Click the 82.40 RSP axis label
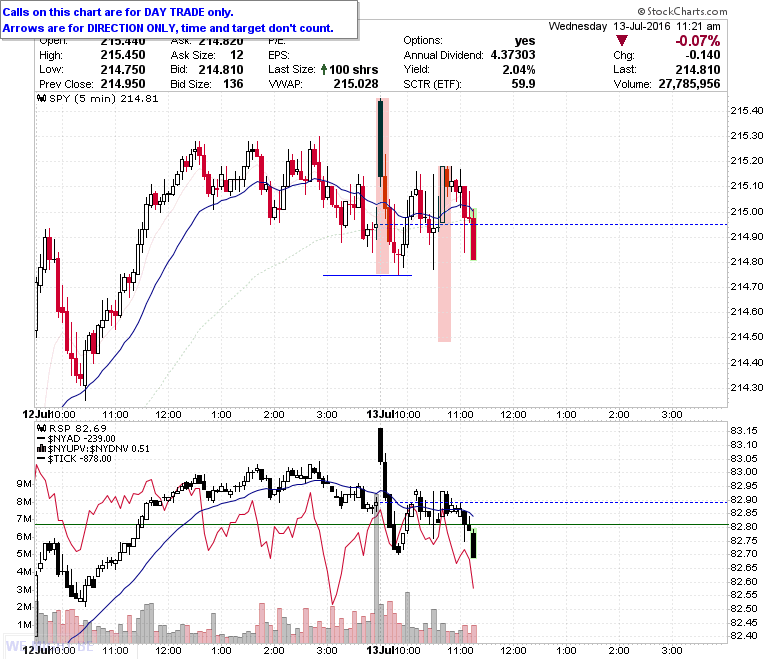This screenshot has width=780, height=659. (744, 636)
